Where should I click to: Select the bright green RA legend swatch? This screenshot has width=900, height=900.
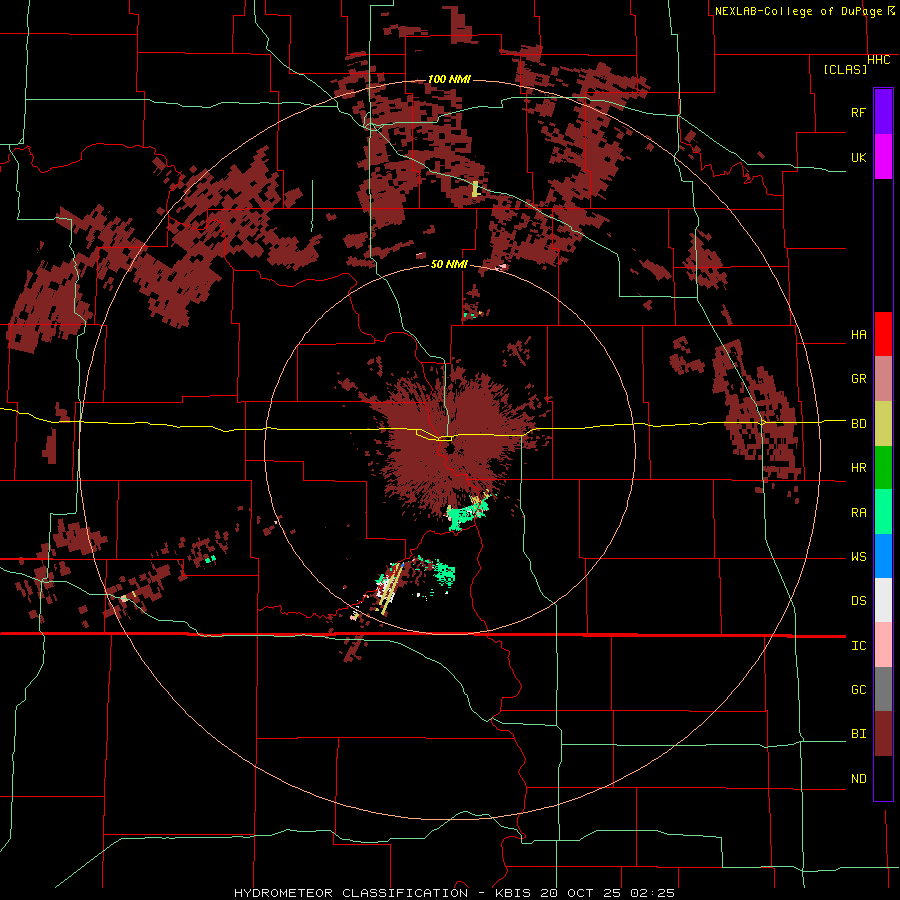click(x=883, y=512)
